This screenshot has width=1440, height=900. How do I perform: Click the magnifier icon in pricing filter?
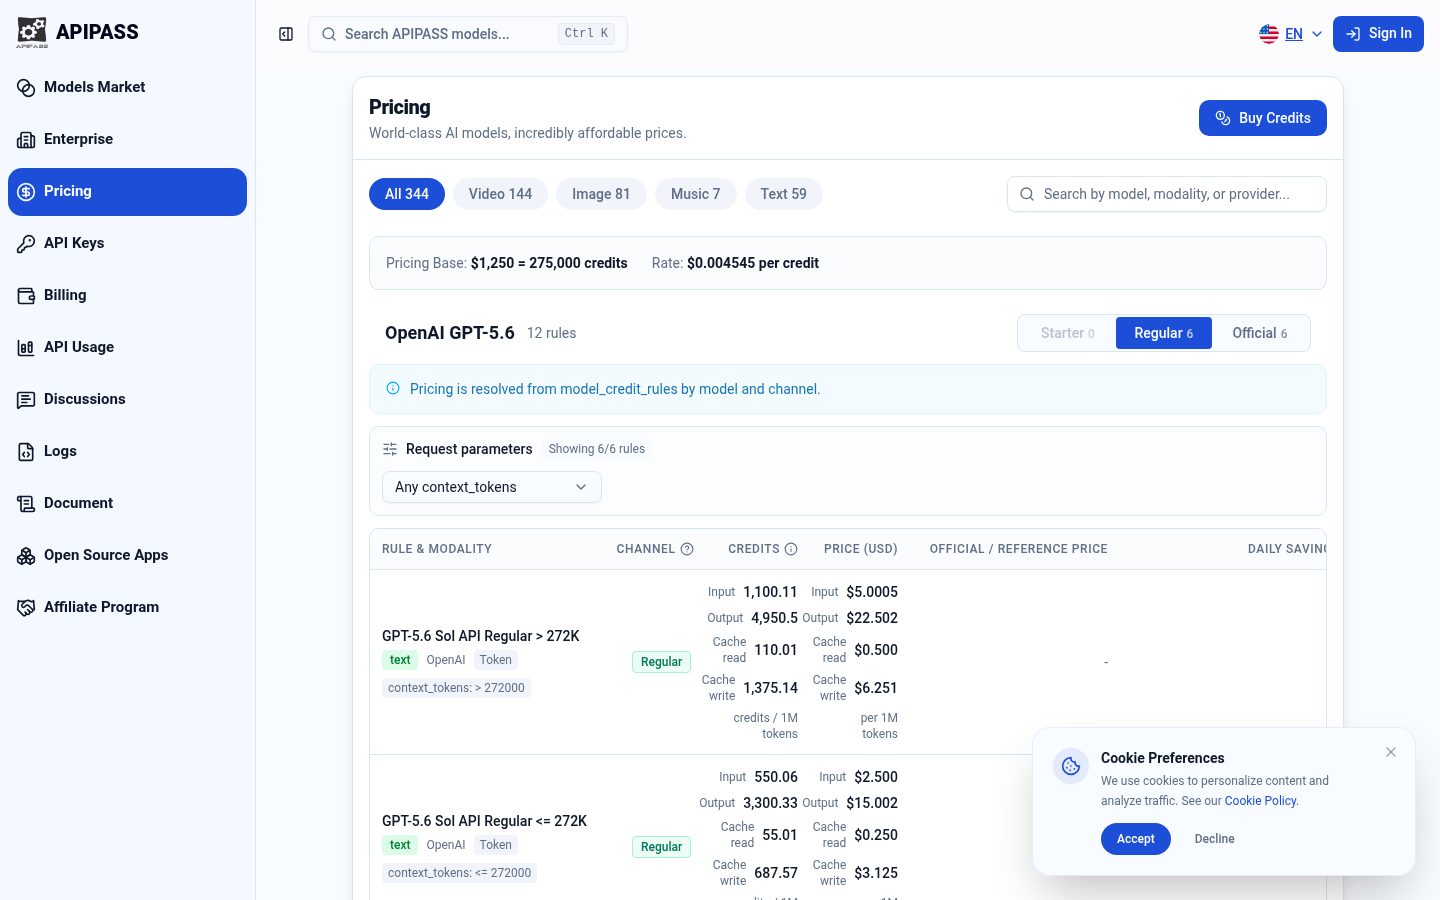tap(1027, 194)
